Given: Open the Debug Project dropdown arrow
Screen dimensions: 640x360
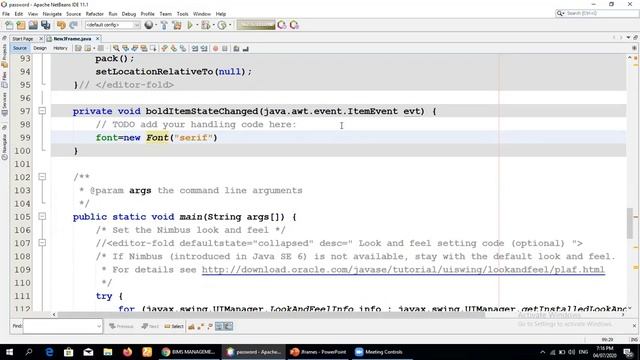Looking at the screenshot, I should pyautogui.click(x=213, y=25).
